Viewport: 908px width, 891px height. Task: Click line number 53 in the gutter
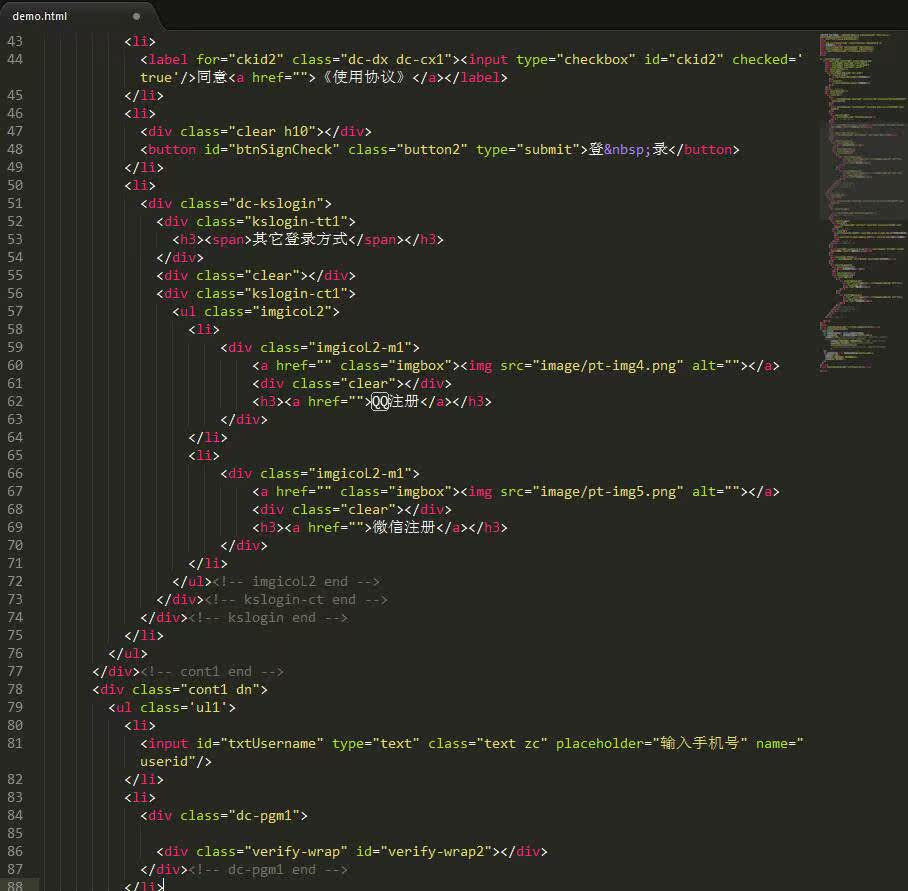(x=15, y=239)
